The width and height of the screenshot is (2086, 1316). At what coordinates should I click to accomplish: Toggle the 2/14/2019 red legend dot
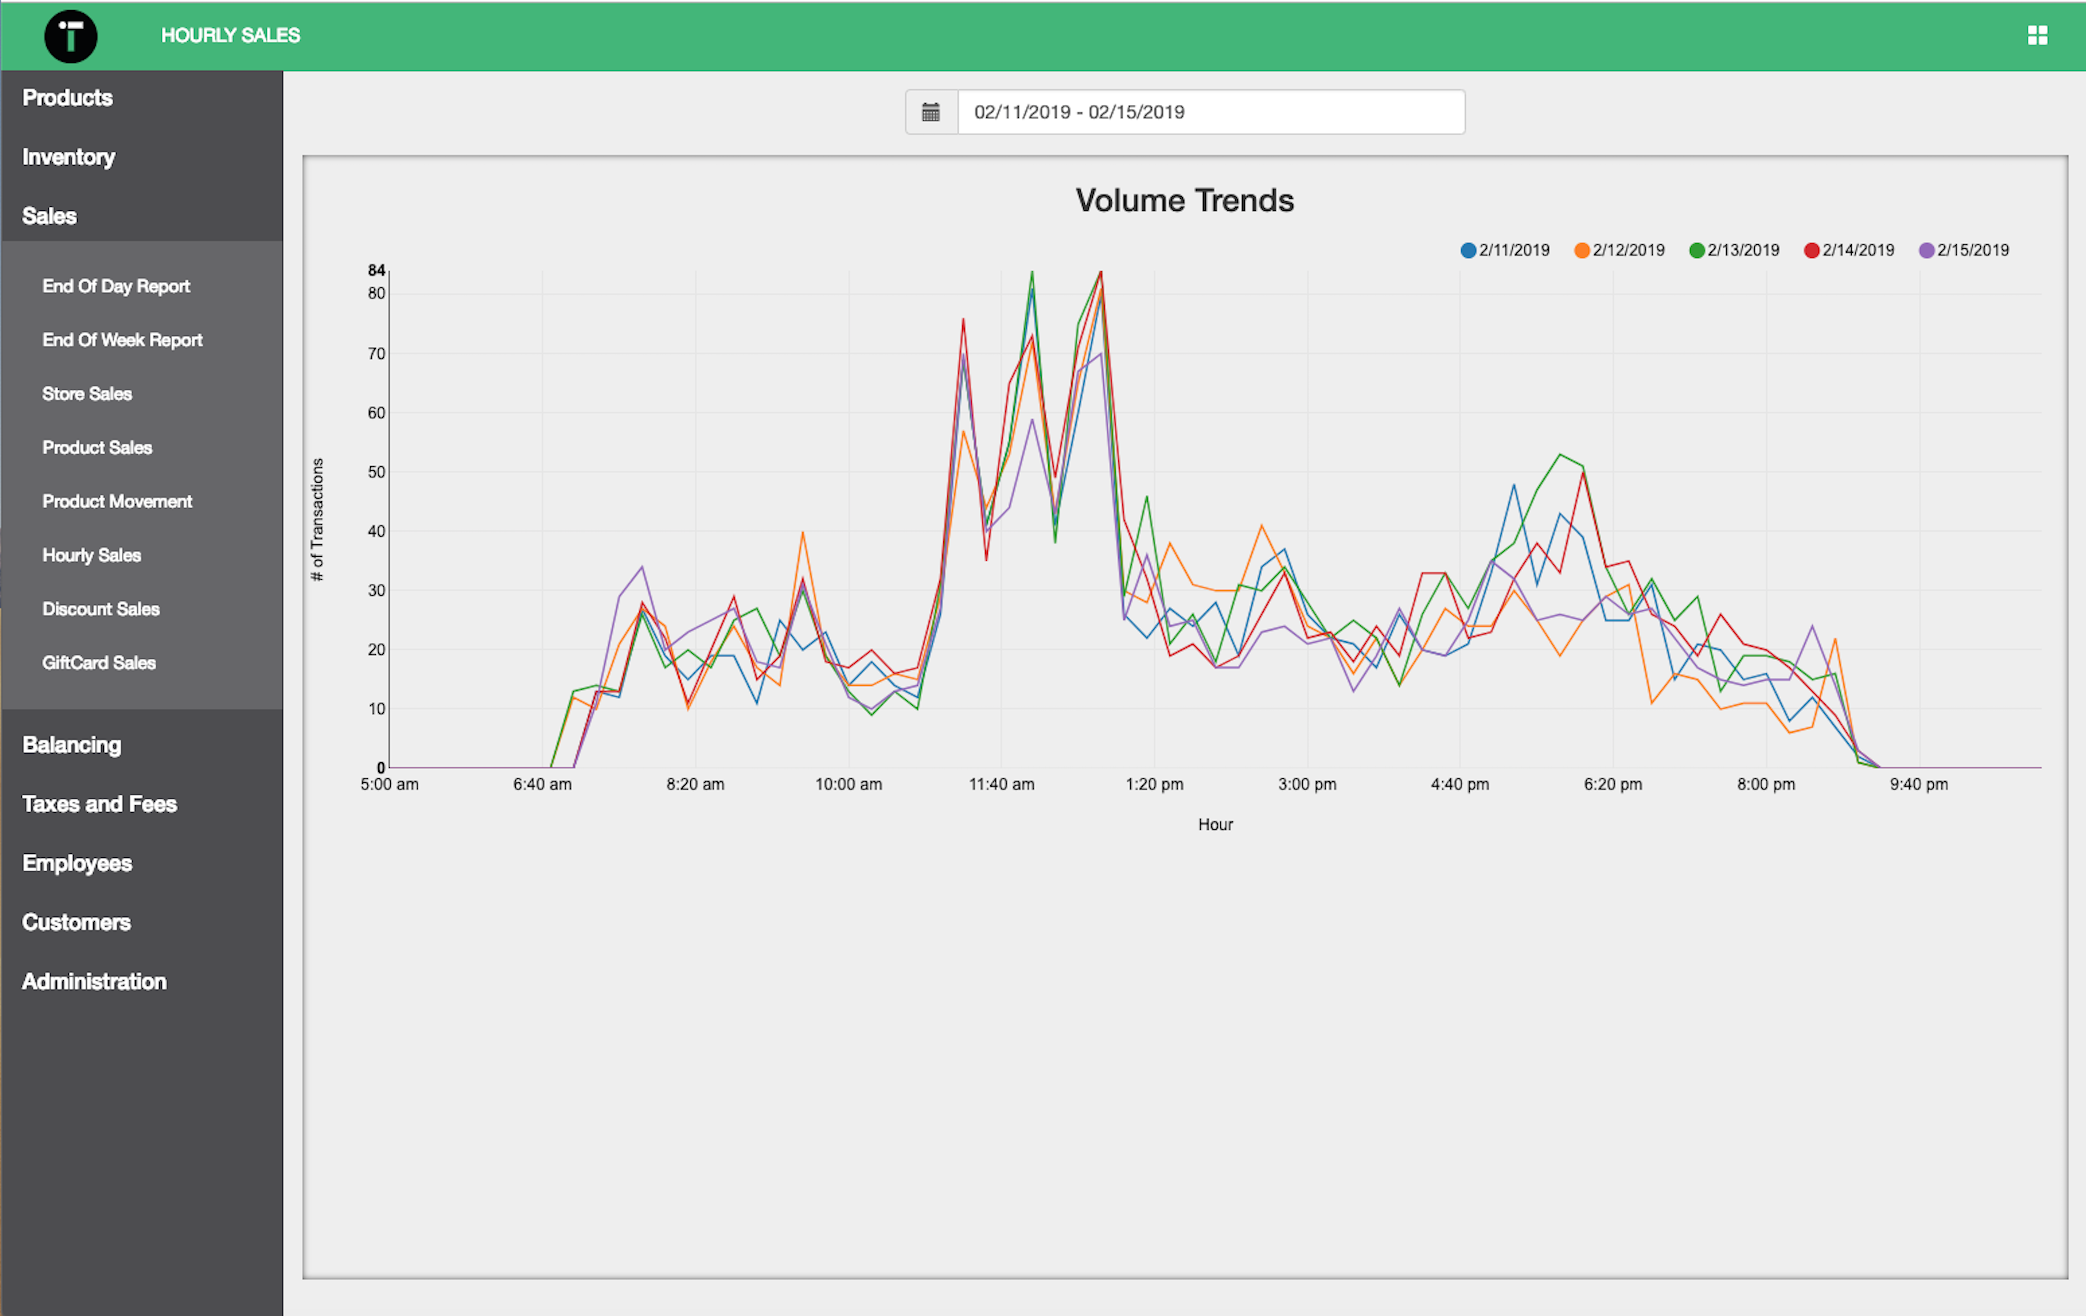coord(1812,250)
